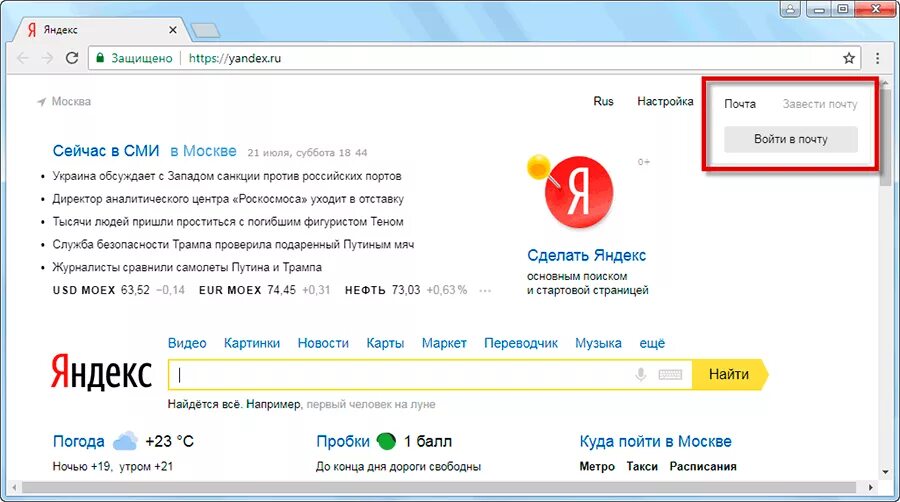The width and height of the screenshot is (900, 502).
Task: Click the До конца дня дороги свободны text
Action: pos(398,466)
